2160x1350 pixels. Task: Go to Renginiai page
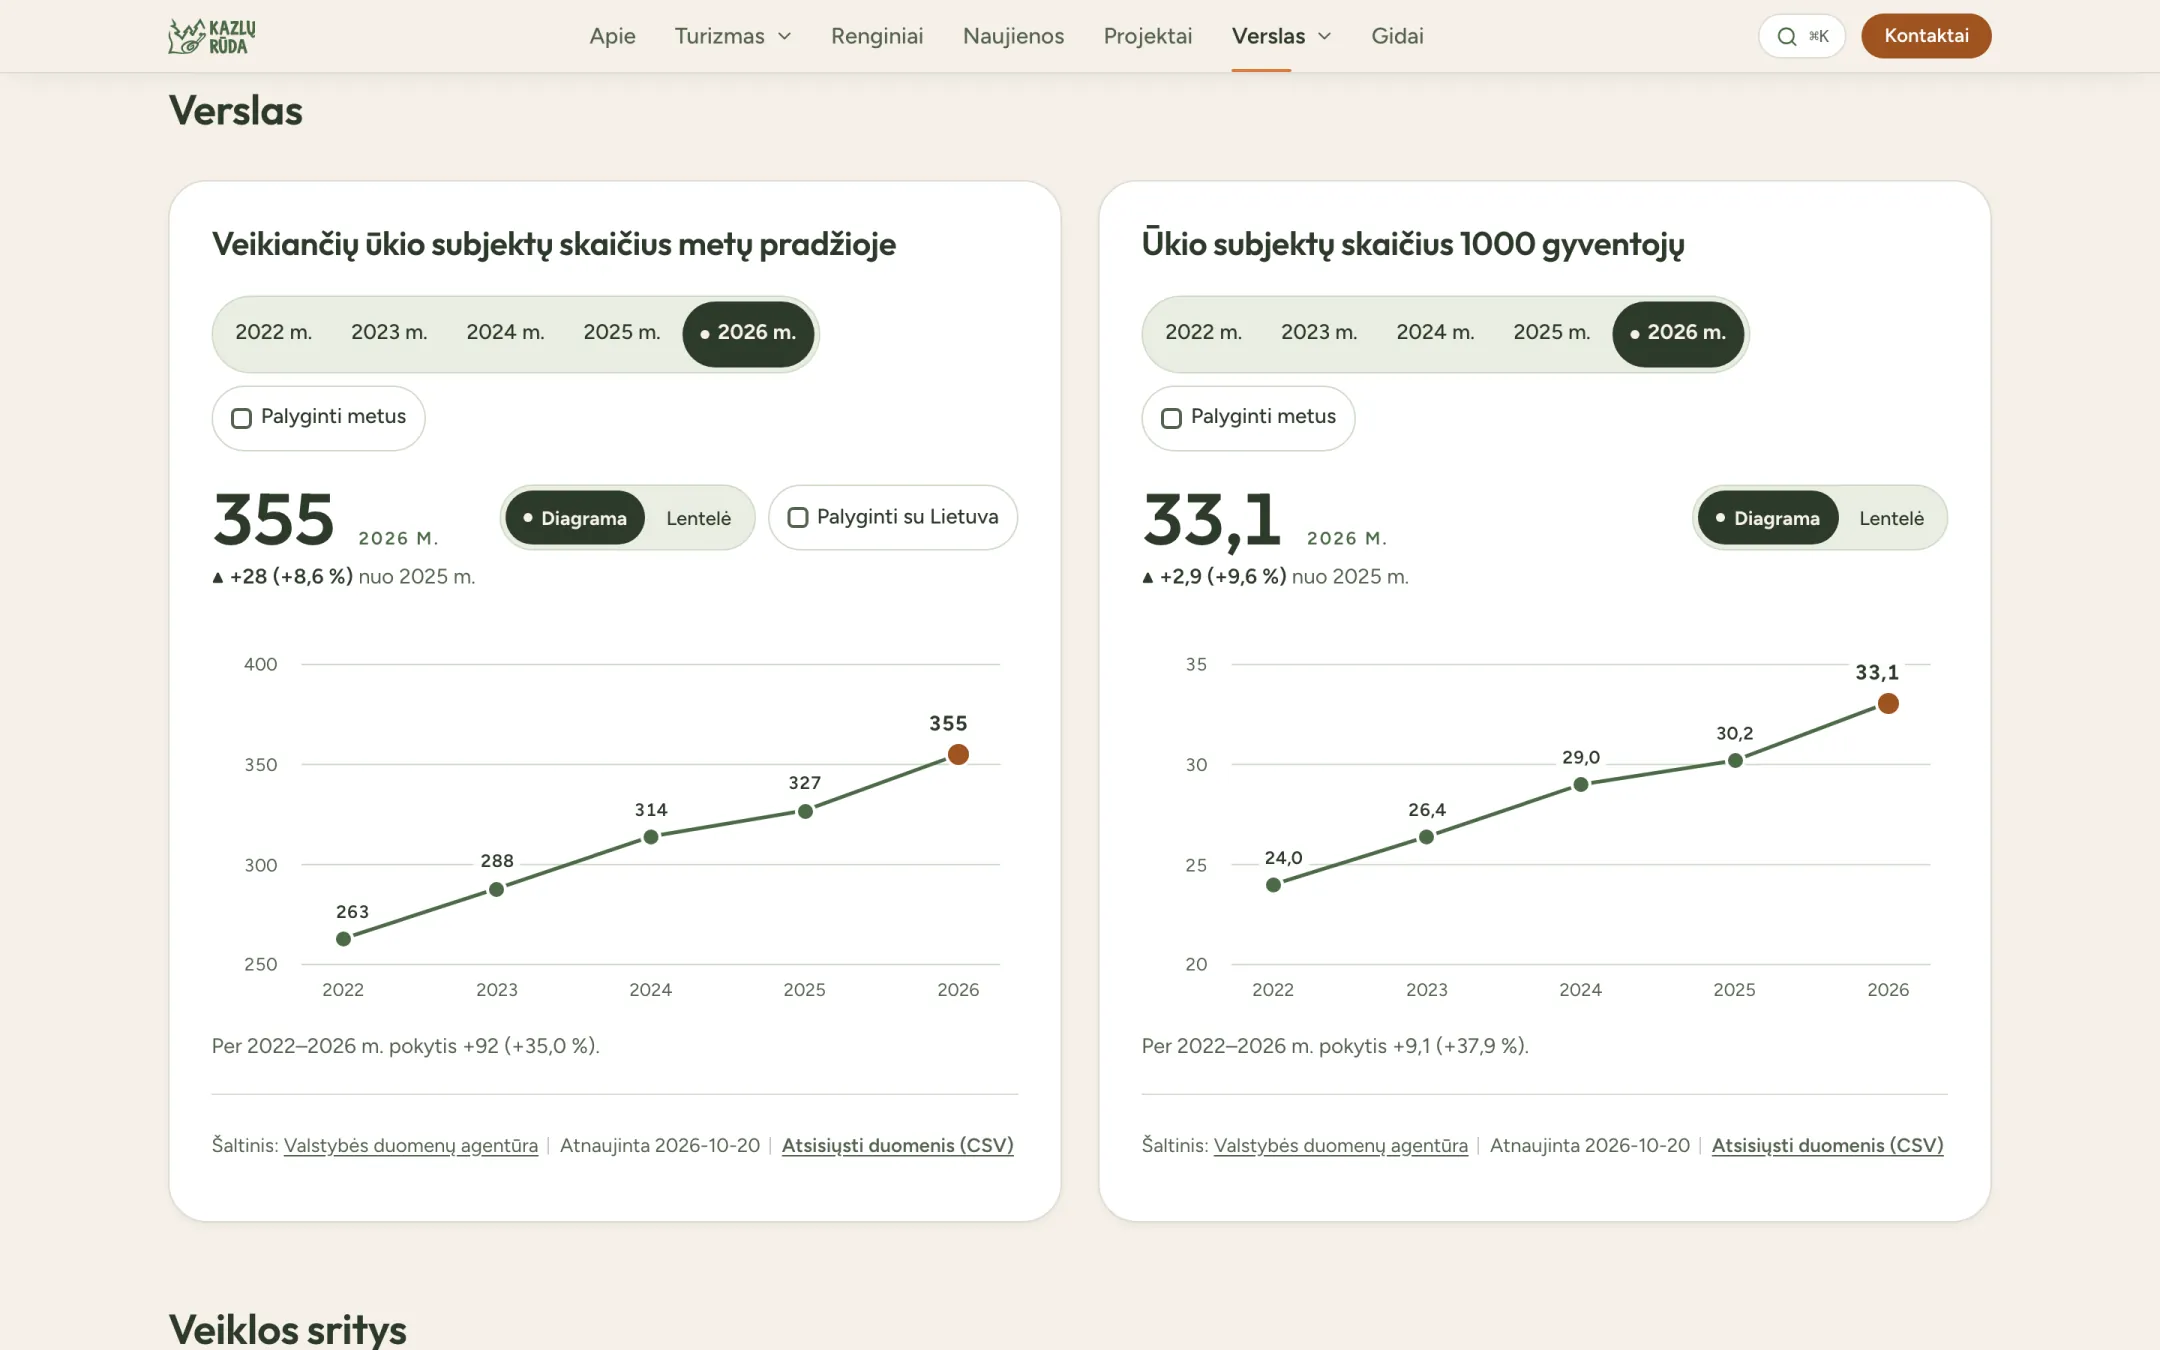point(877,36)
